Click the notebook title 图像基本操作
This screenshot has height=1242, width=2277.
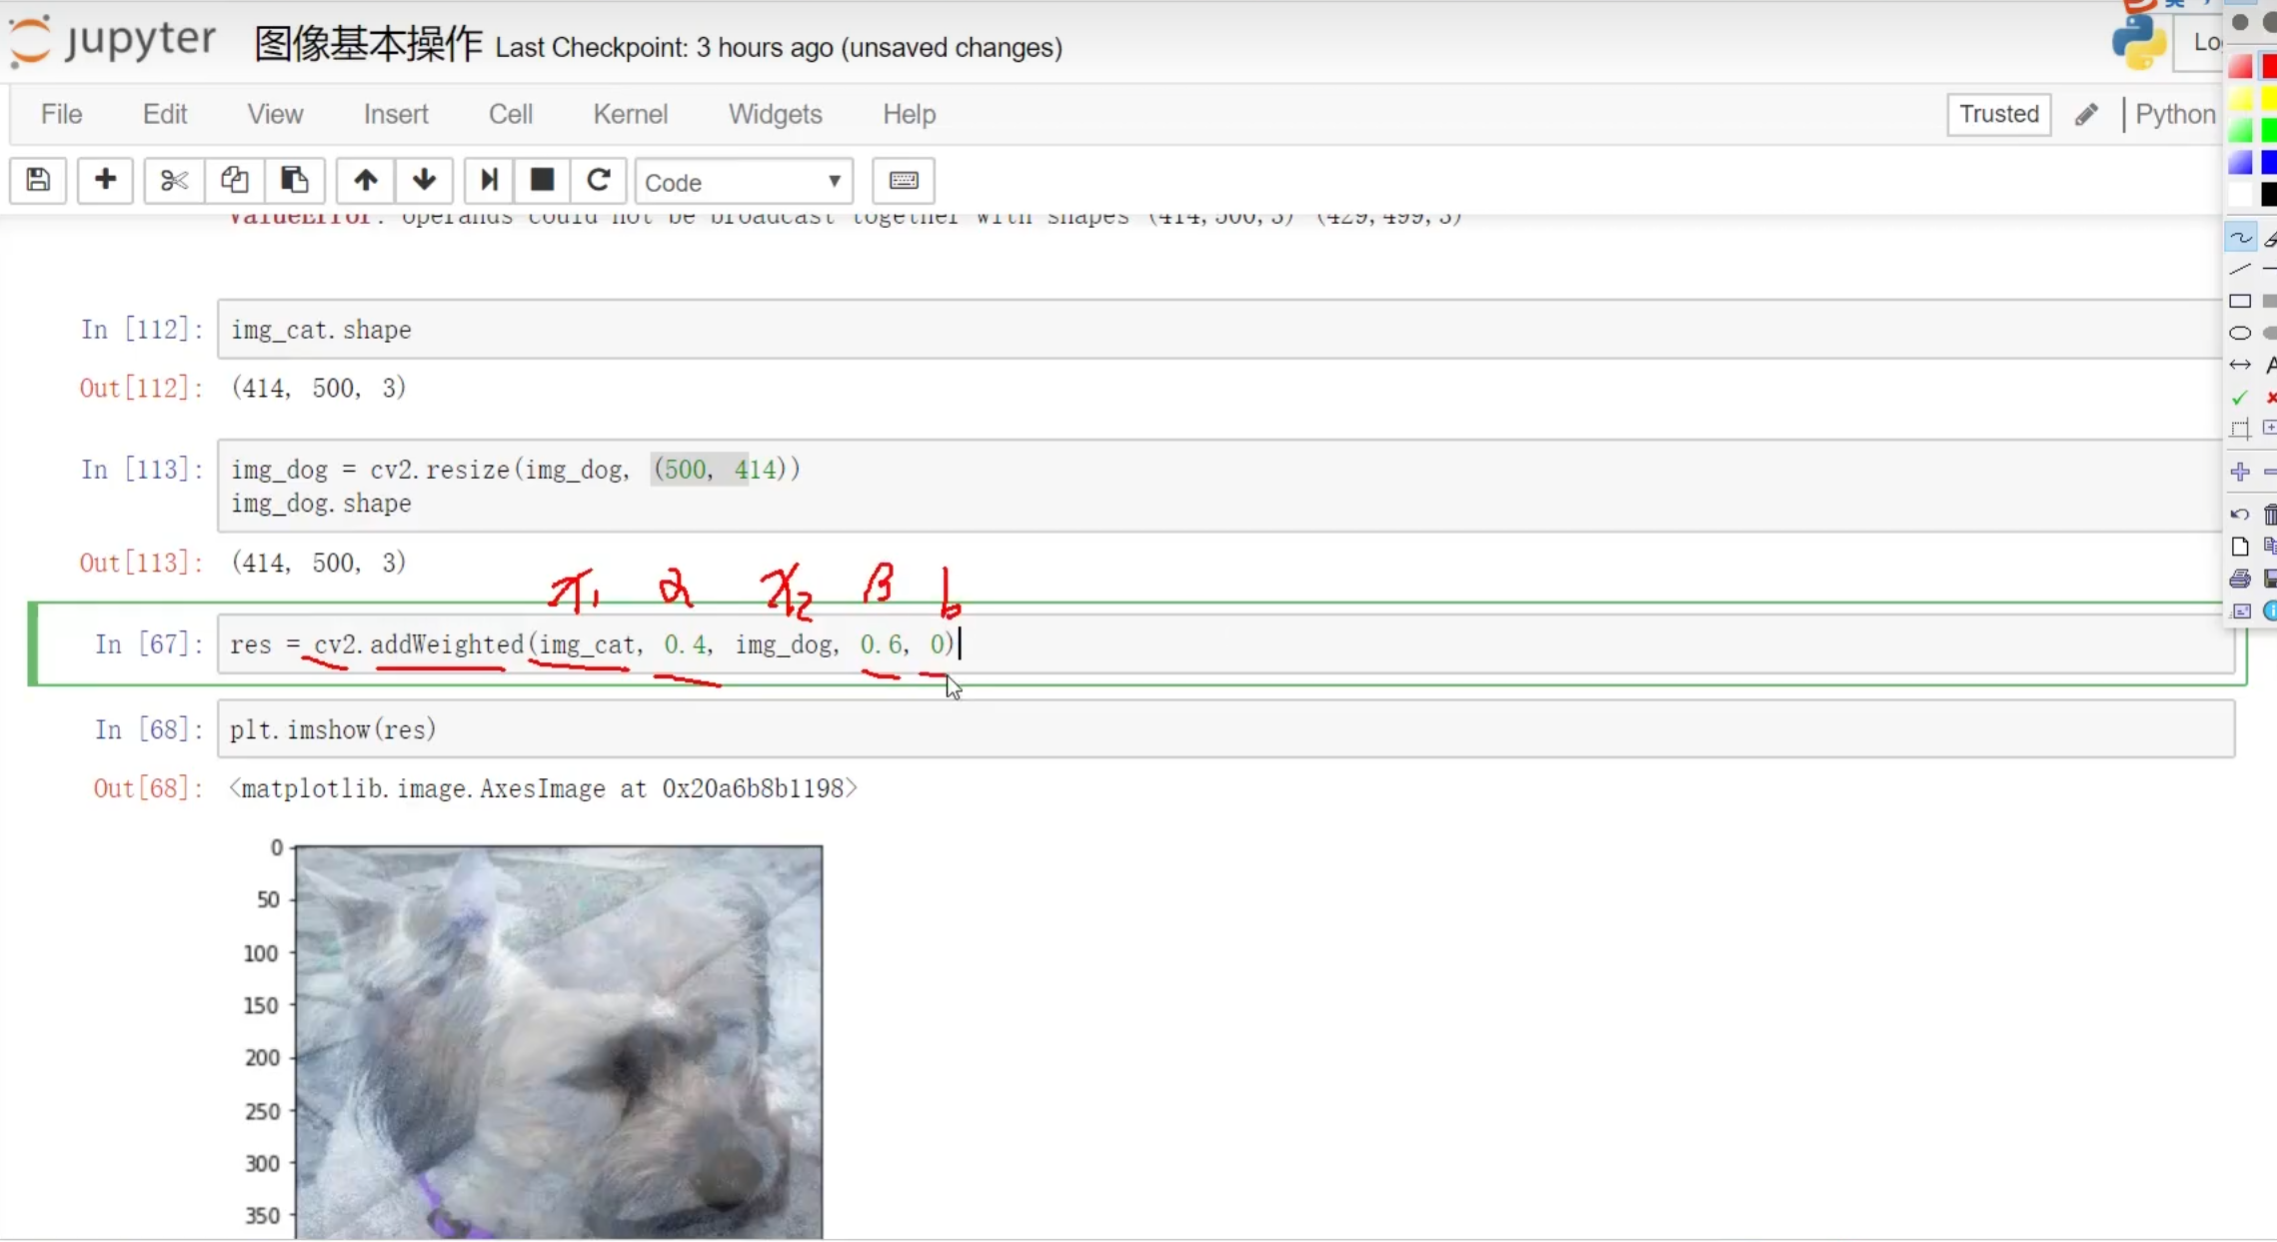coord(367,45)
